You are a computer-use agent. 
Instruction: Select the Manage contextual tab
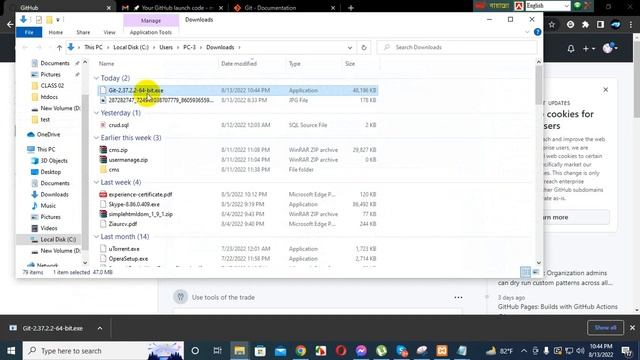pyautogui.click(x=151, y=20)
